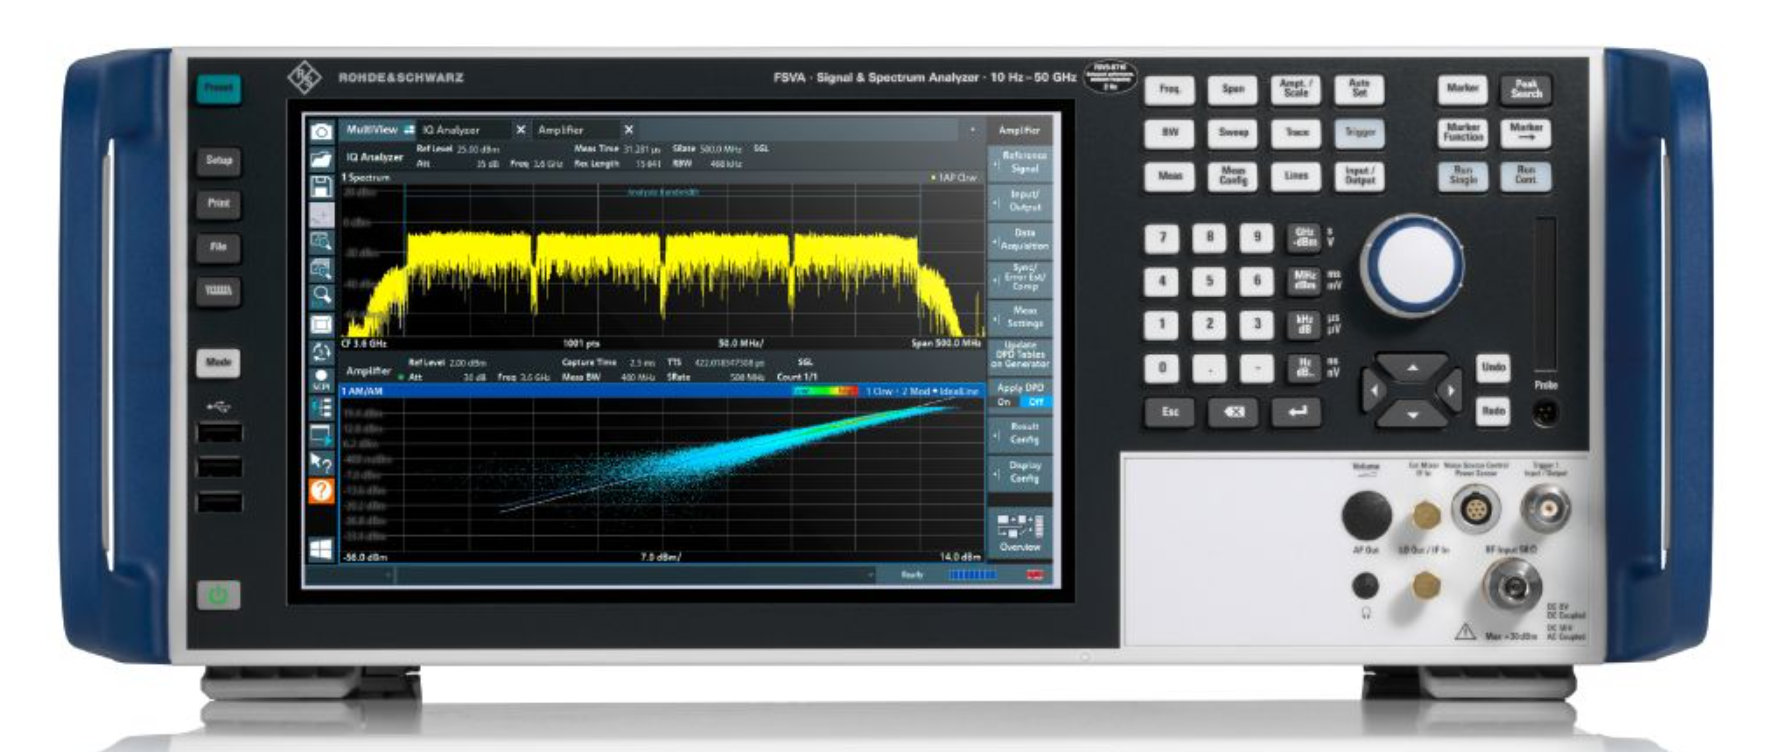Touch the Volume knob
Viewport: 1770px width, 752px height.
pyautogui.click(x=1366, y=514)
